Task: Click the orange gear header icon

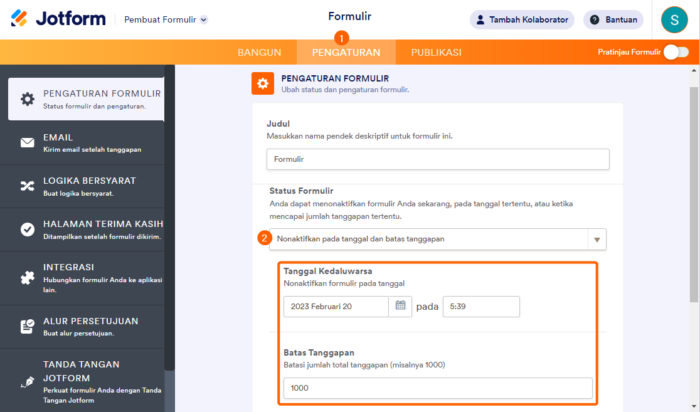Action: coord(262,83)
